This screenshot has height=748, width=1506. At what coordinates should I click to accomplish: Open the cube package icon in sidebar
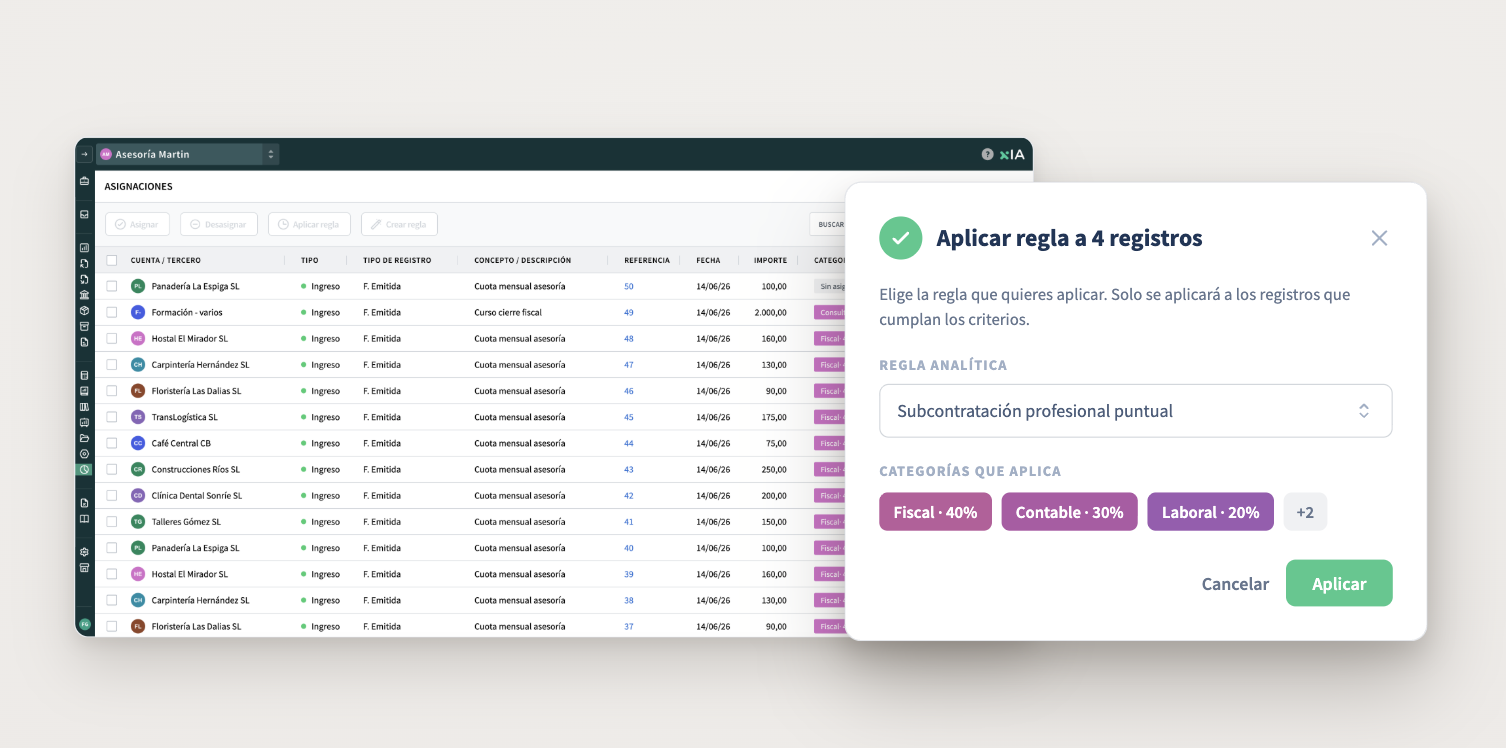click(85, 310)
